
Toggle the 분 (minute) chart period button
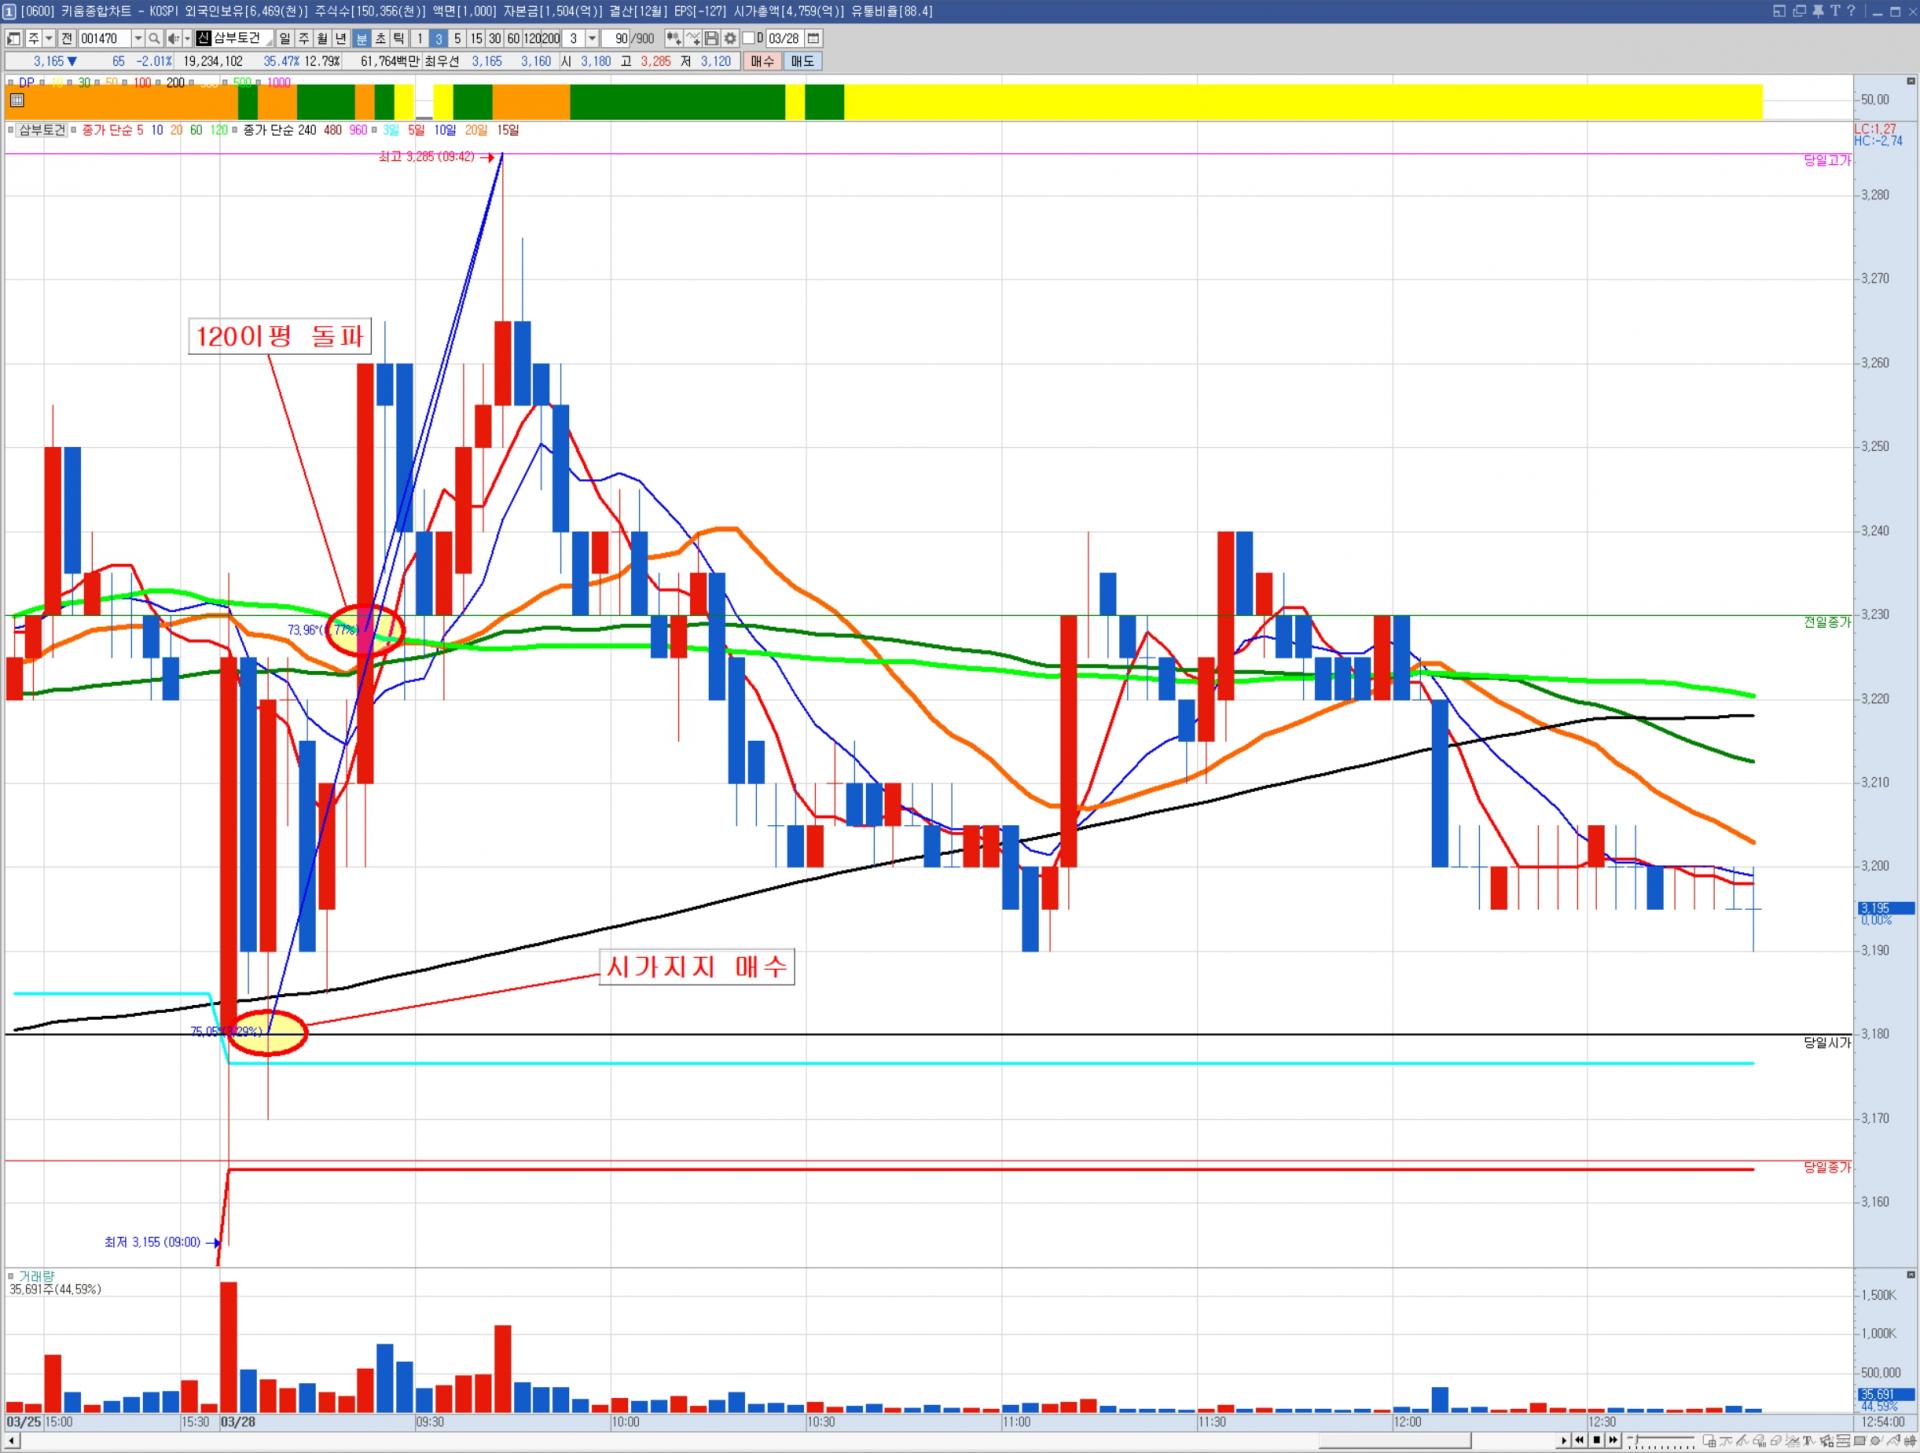(361, 38)
